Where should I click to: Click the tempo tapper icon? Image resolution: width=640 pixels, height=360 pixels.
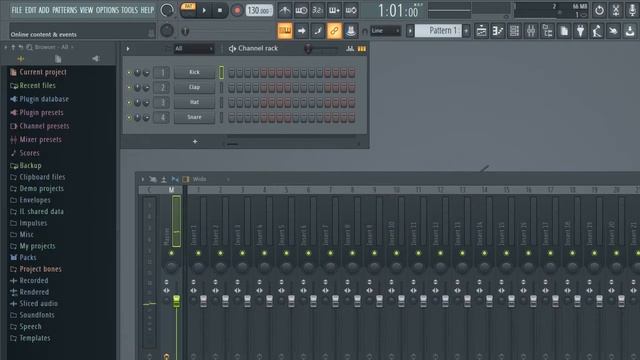pos(597,31)
